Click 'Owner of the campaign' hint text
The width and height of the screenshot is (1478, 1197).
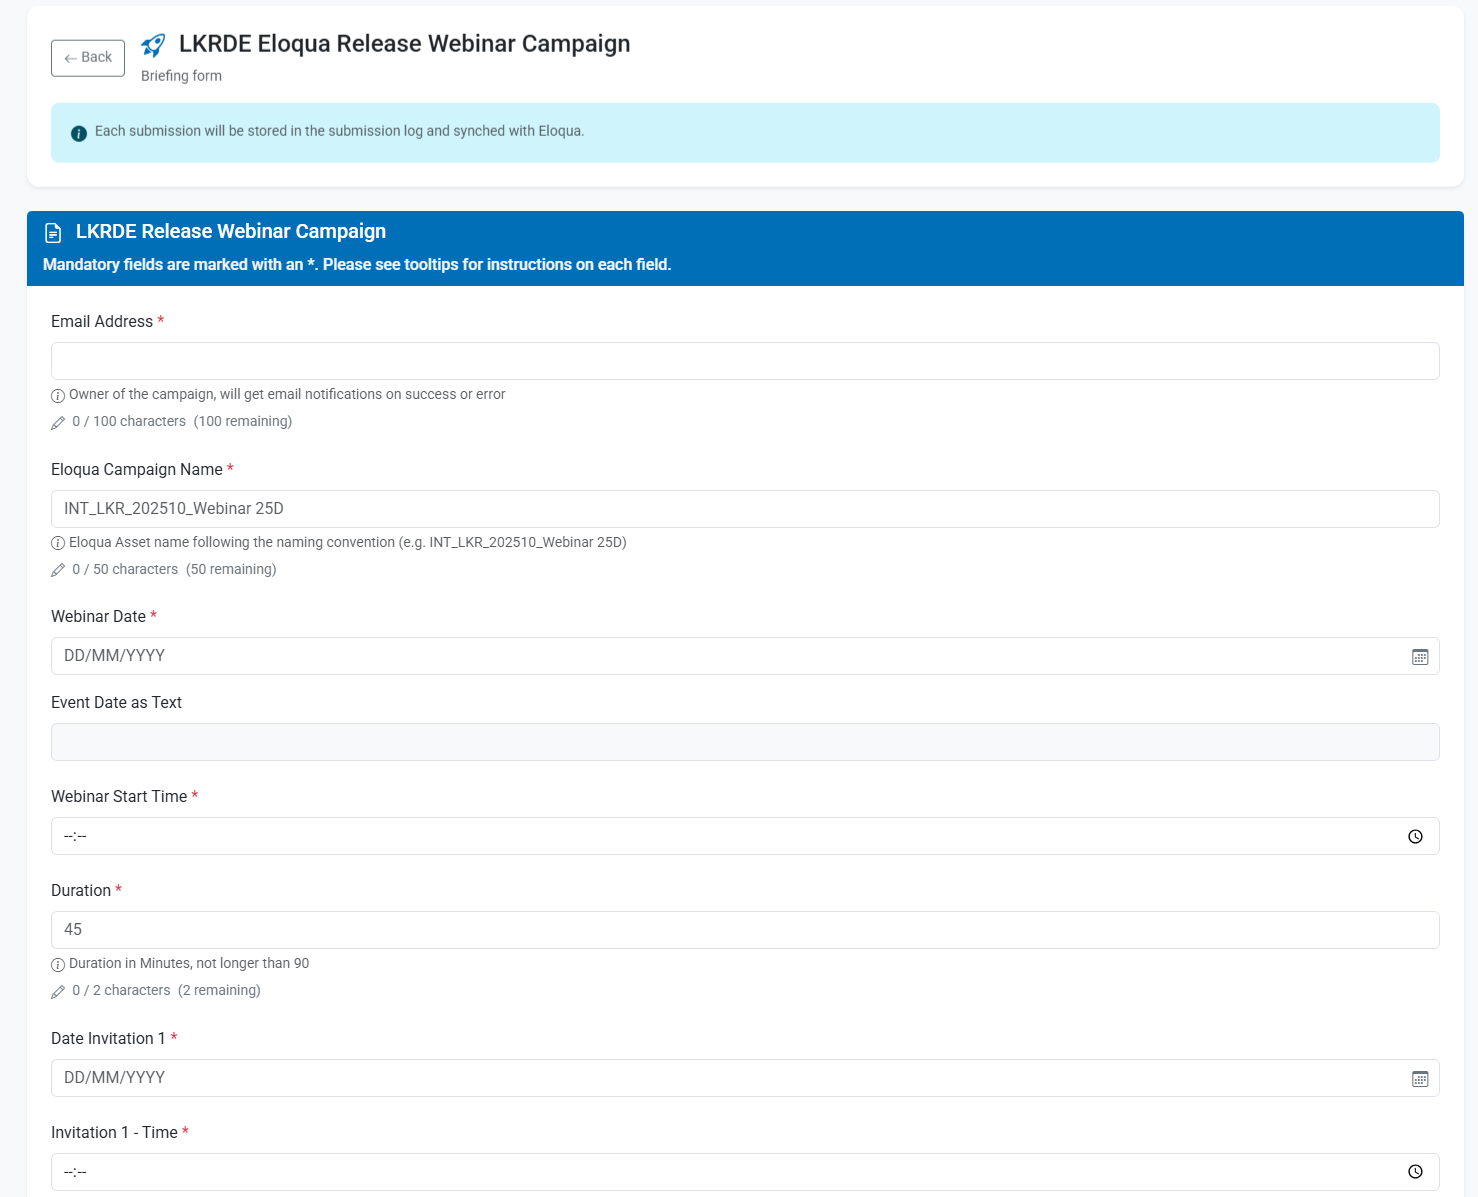click(x=287, y=394)
